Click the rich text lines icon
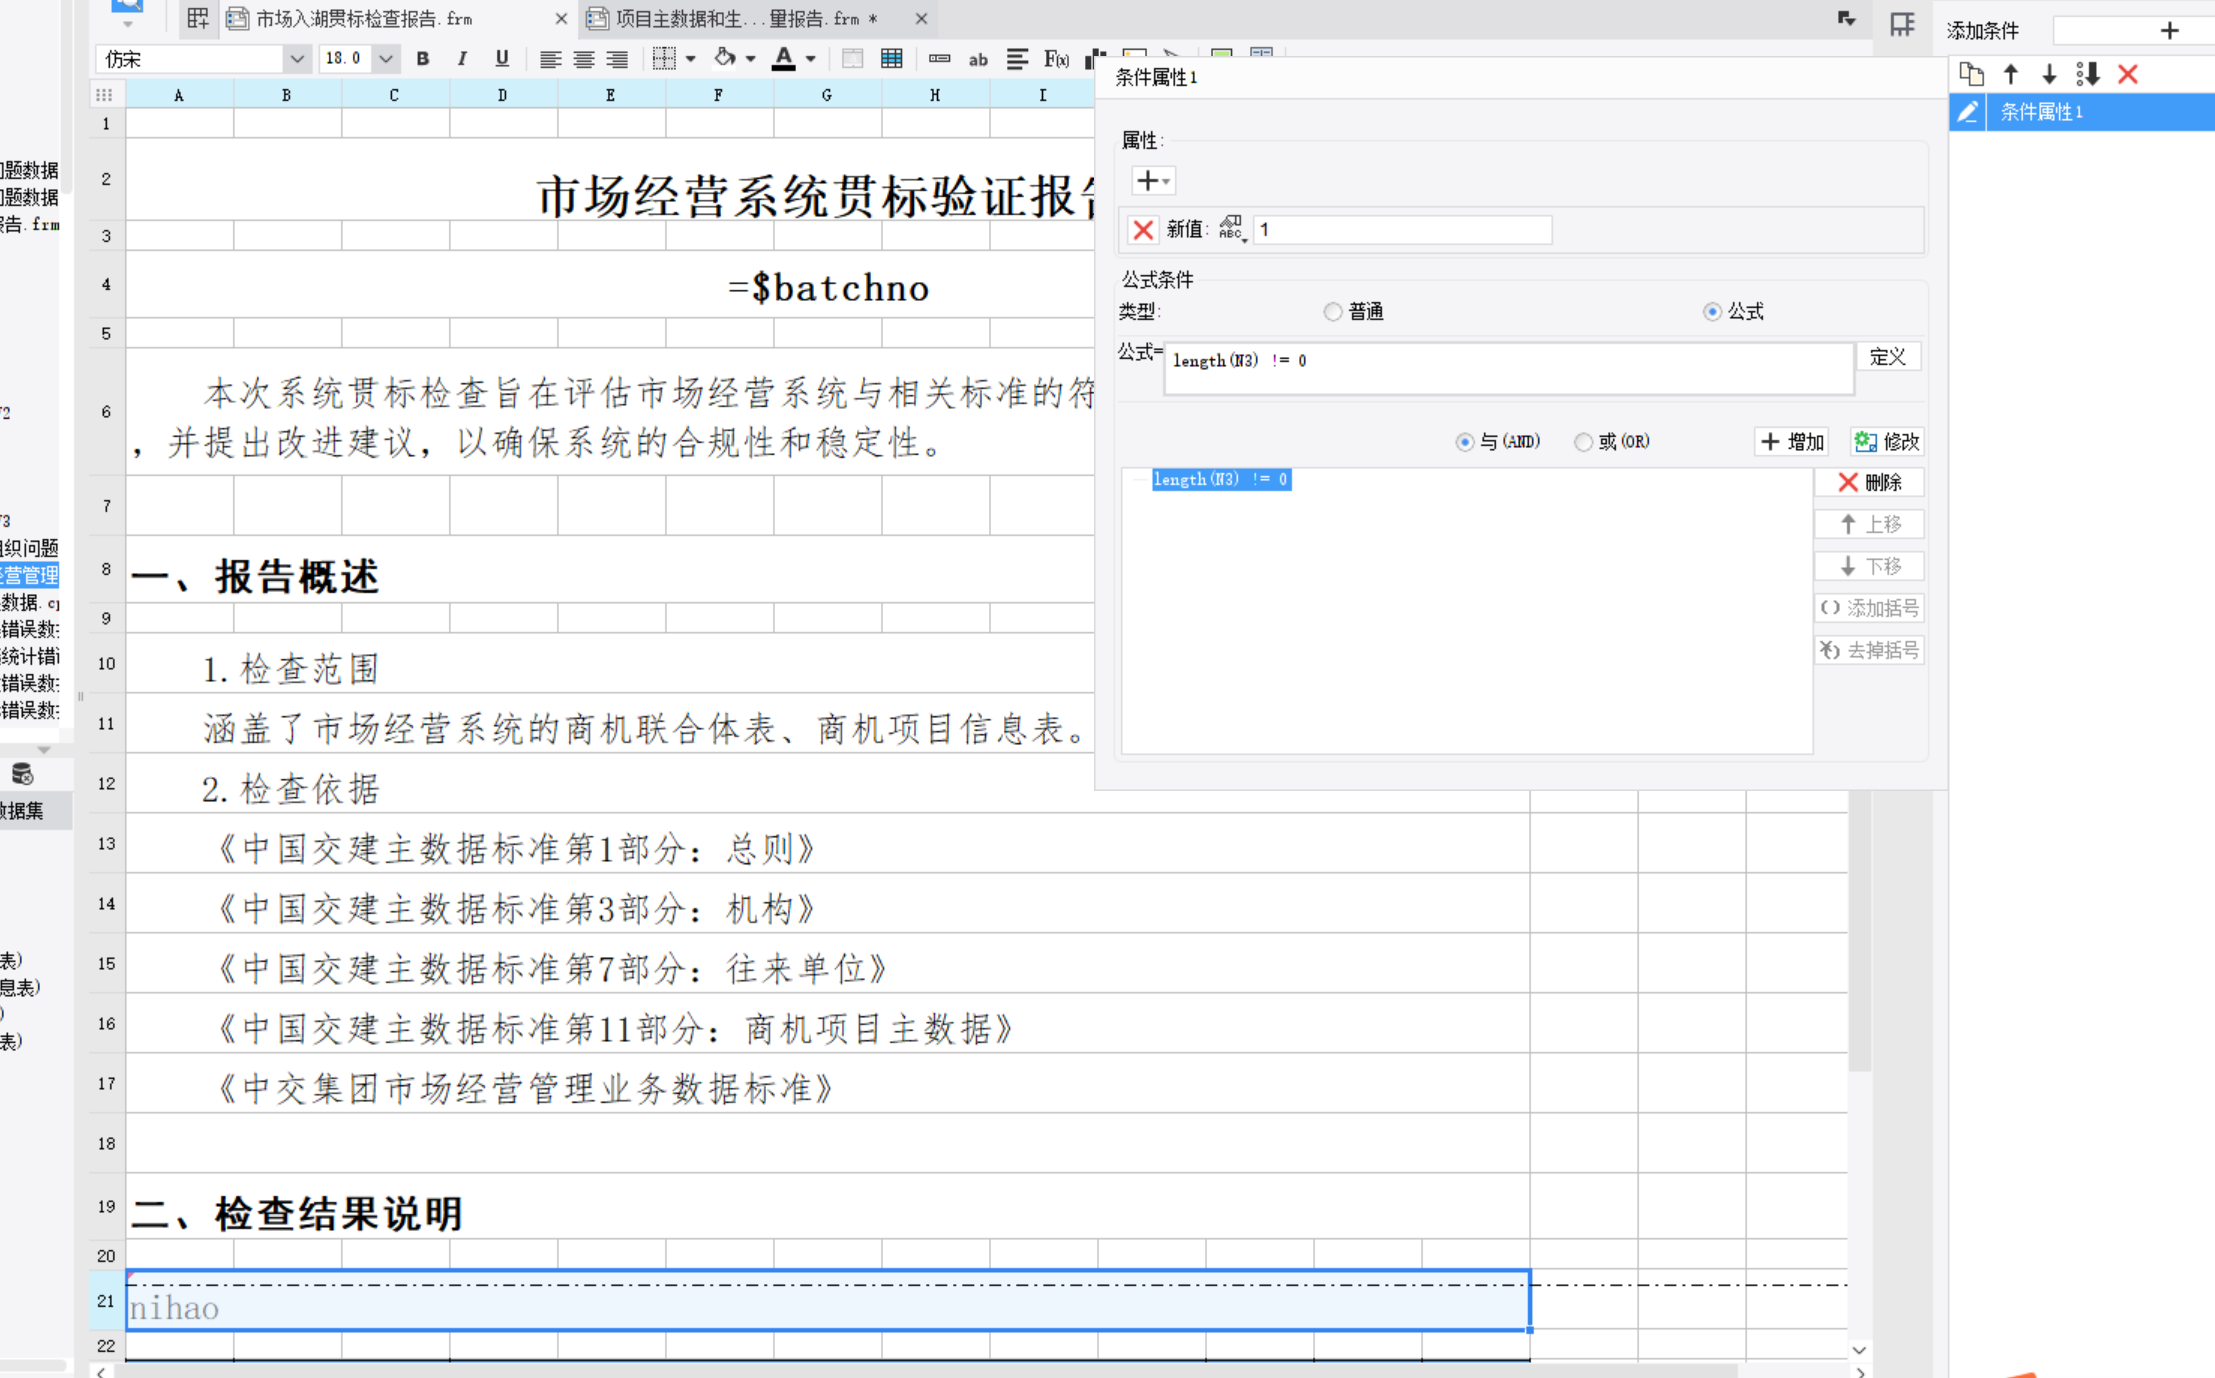This screenshot has width=2215, height=1378. 1017,59
